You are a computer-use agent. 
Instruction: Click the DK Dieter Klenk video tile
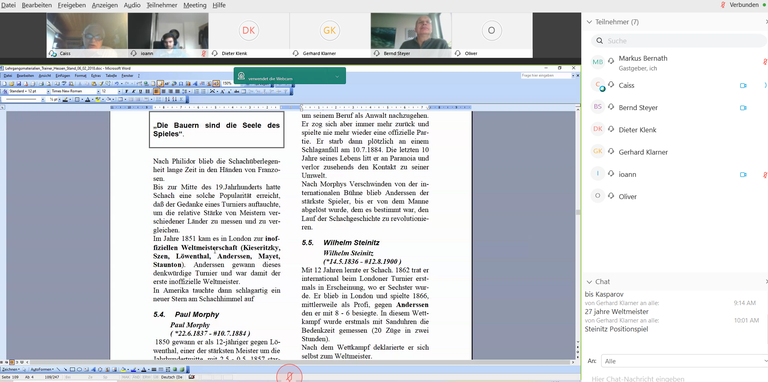tap(249, 35)
